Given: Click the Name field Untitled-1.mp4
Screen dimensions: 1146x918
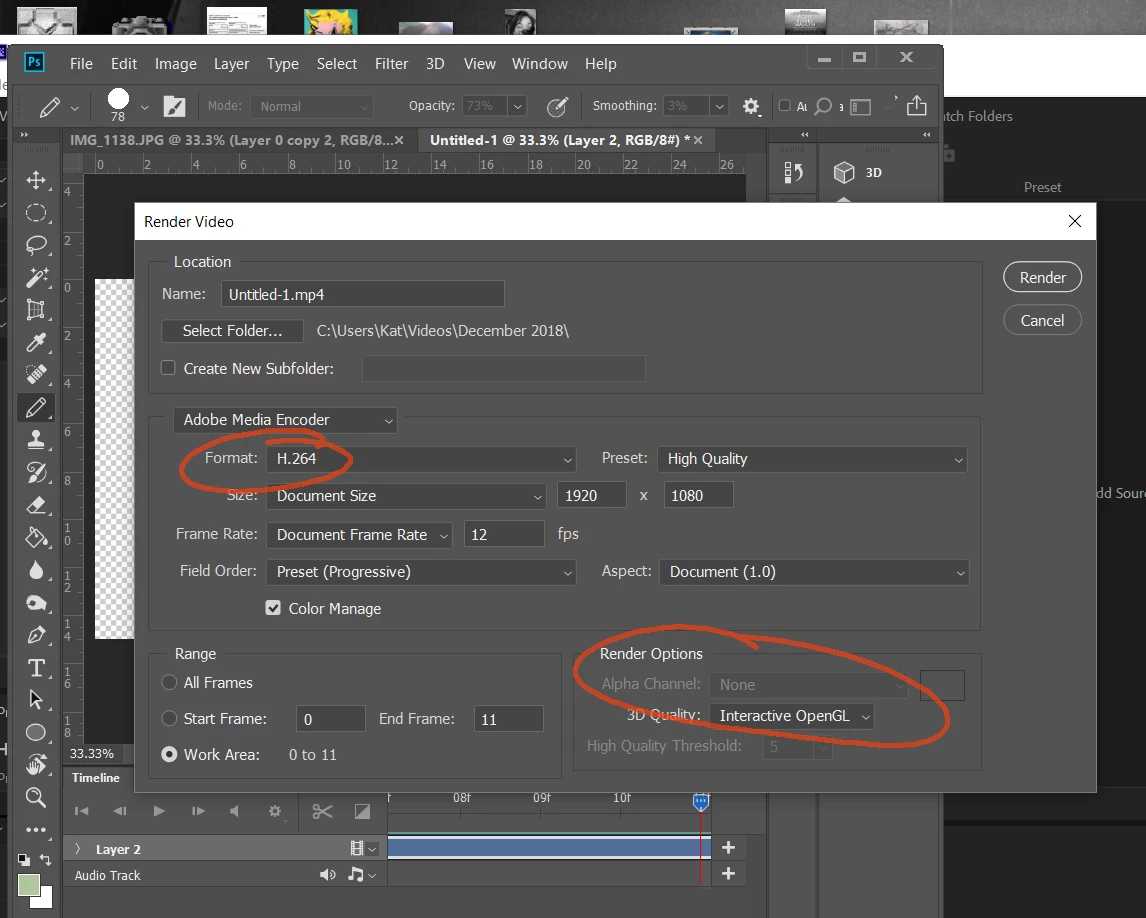Looking at the screenshot, I should (363, 295).
